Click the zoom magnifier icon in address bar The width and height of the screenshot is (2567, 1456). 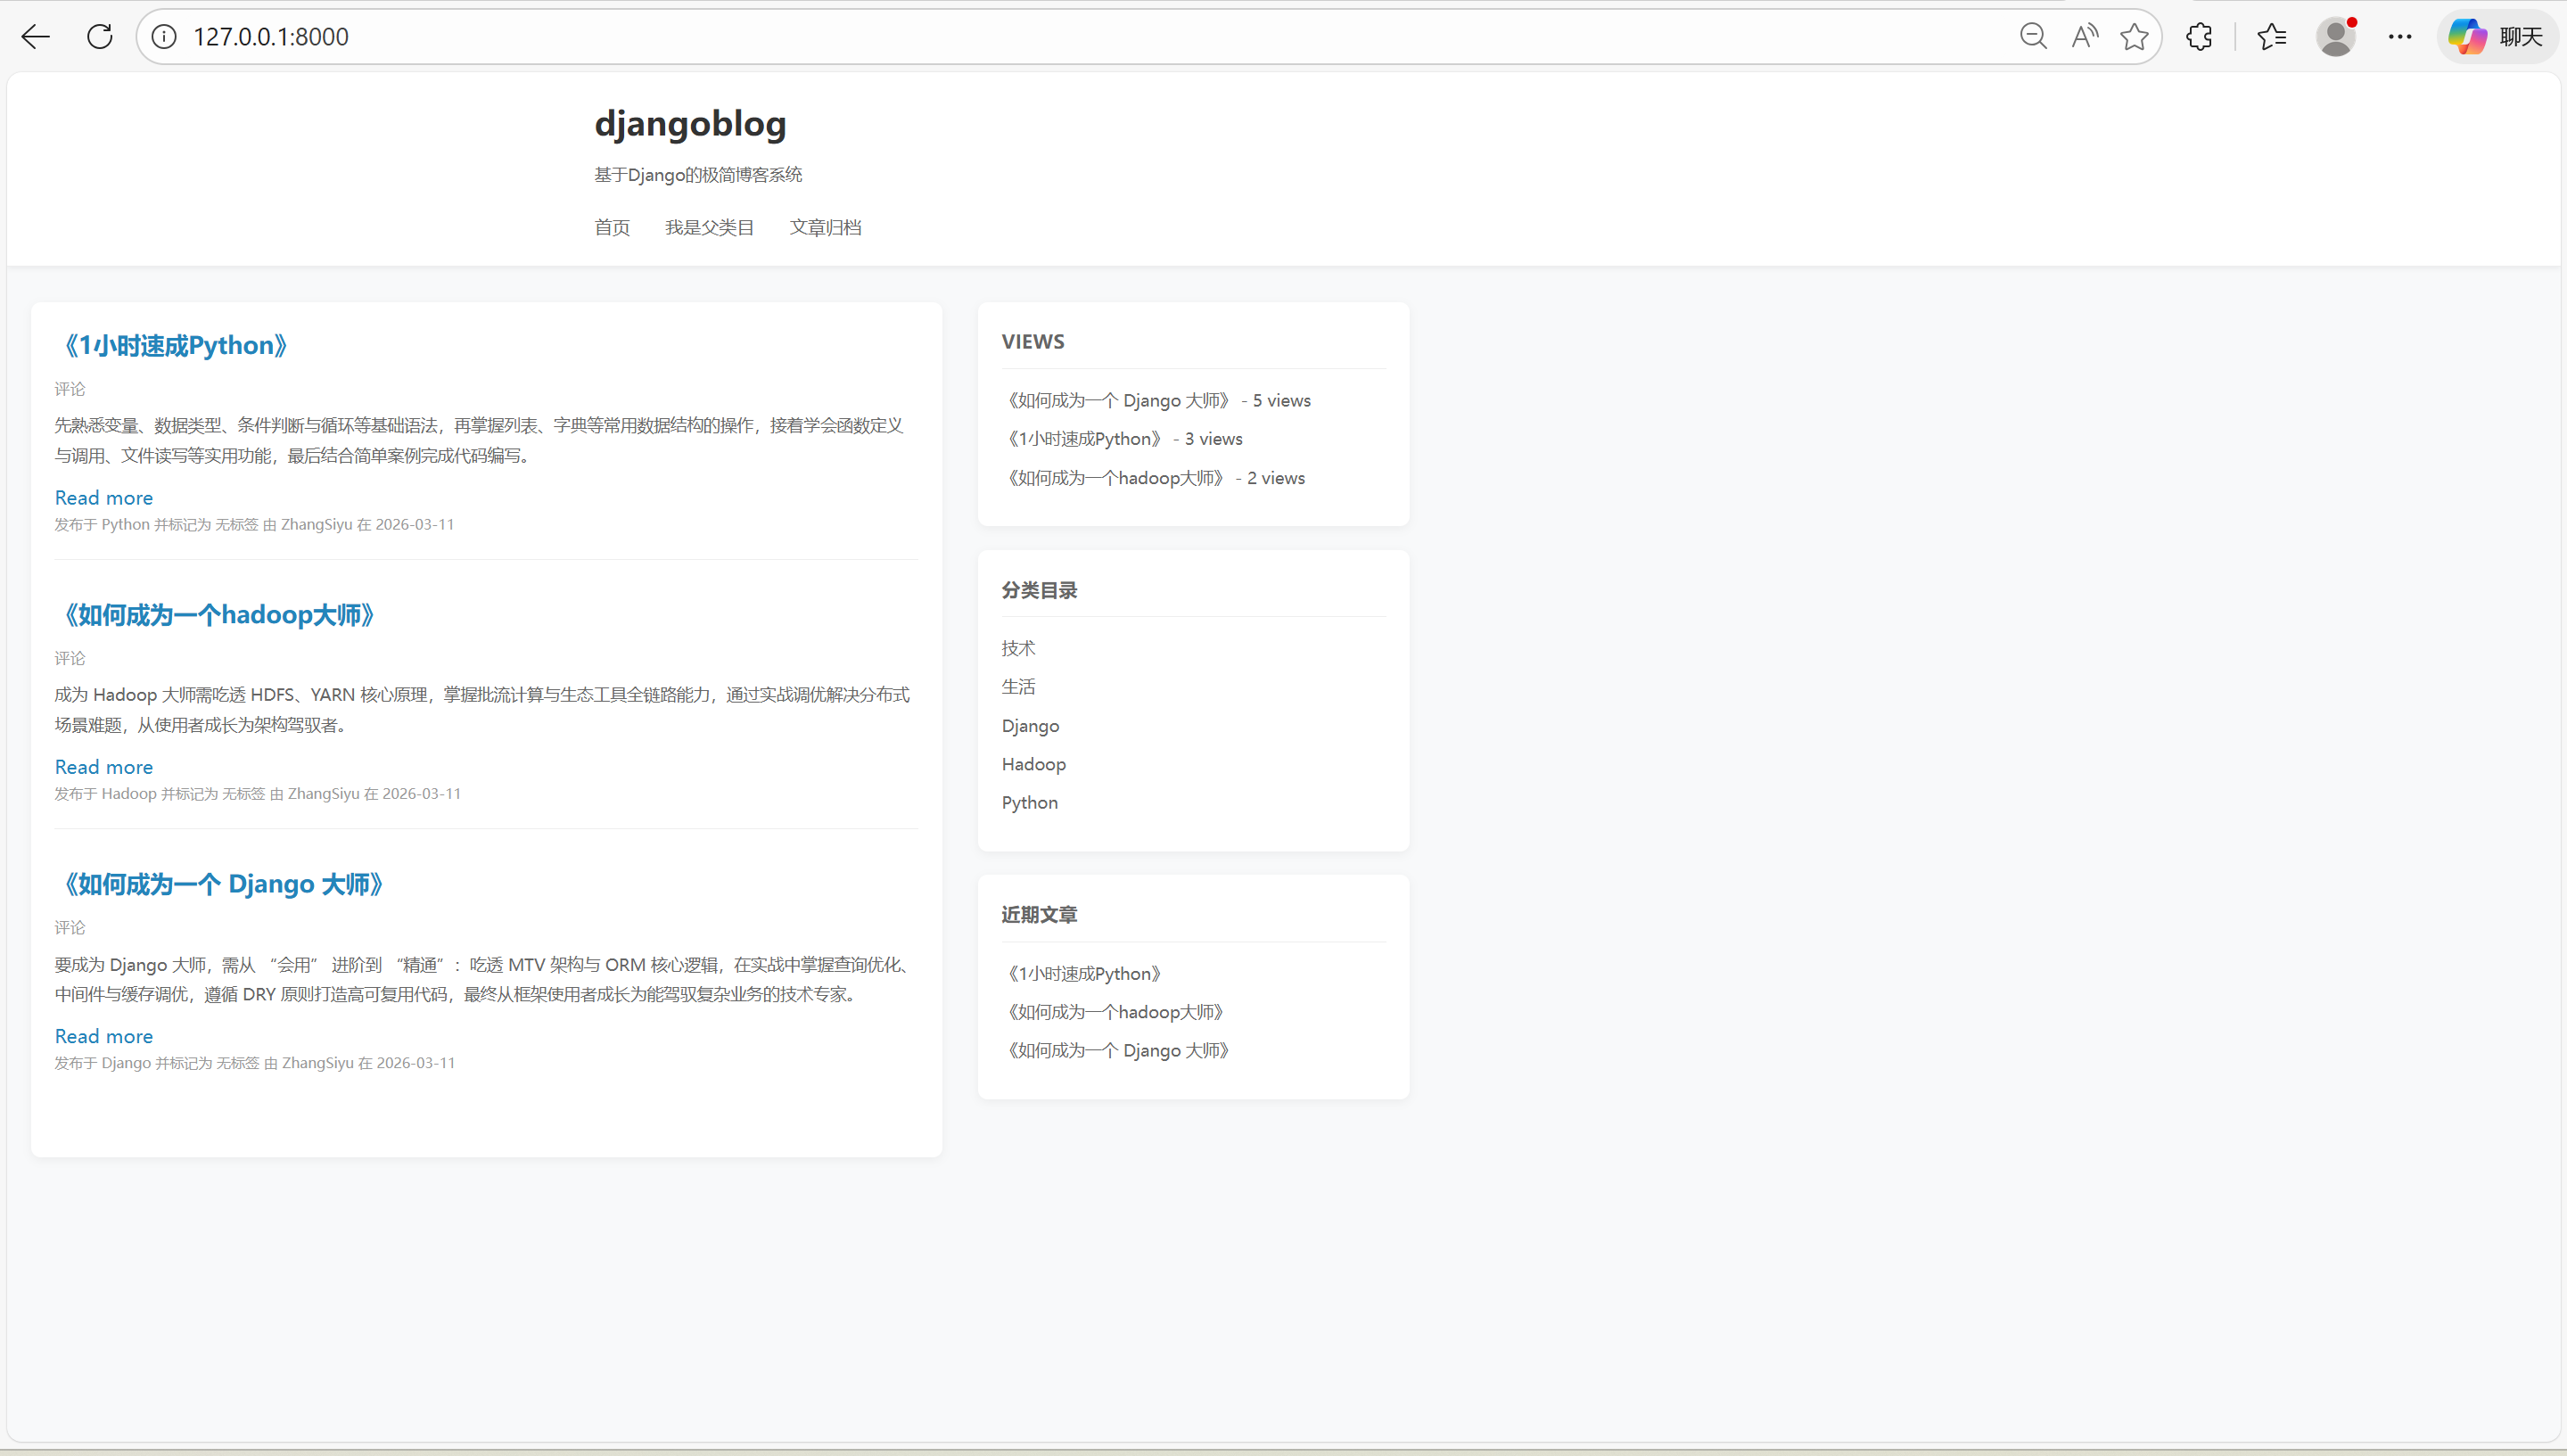tap(2032, 37)
